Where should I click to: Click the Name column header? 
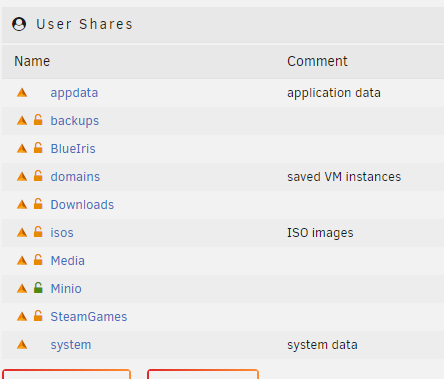[x=32, y=61]
